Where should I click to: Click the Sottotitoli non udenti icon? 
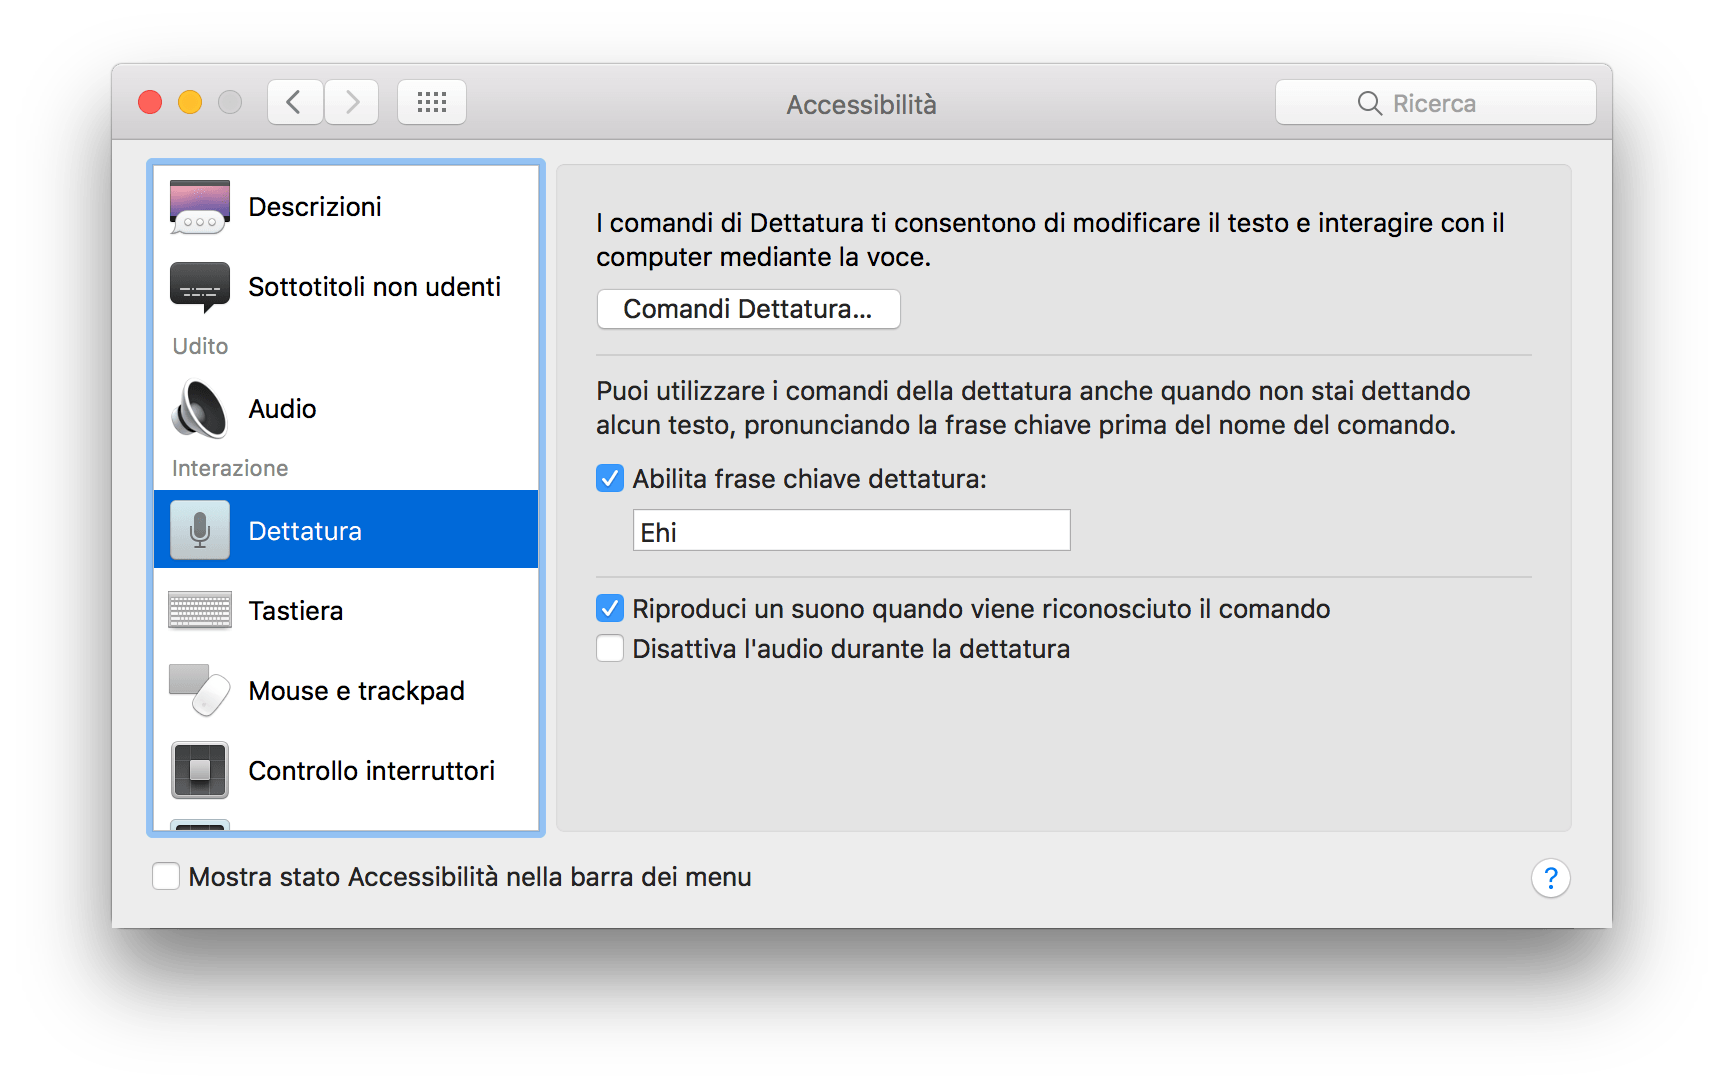200,287
